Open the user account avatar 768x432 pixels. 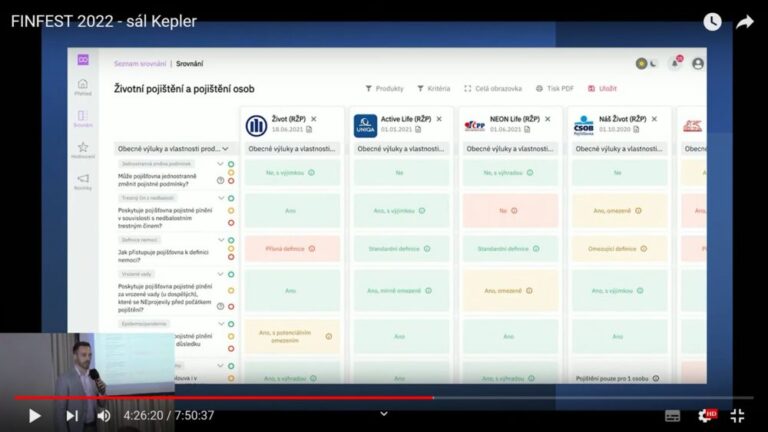click(x=698, y=63)
